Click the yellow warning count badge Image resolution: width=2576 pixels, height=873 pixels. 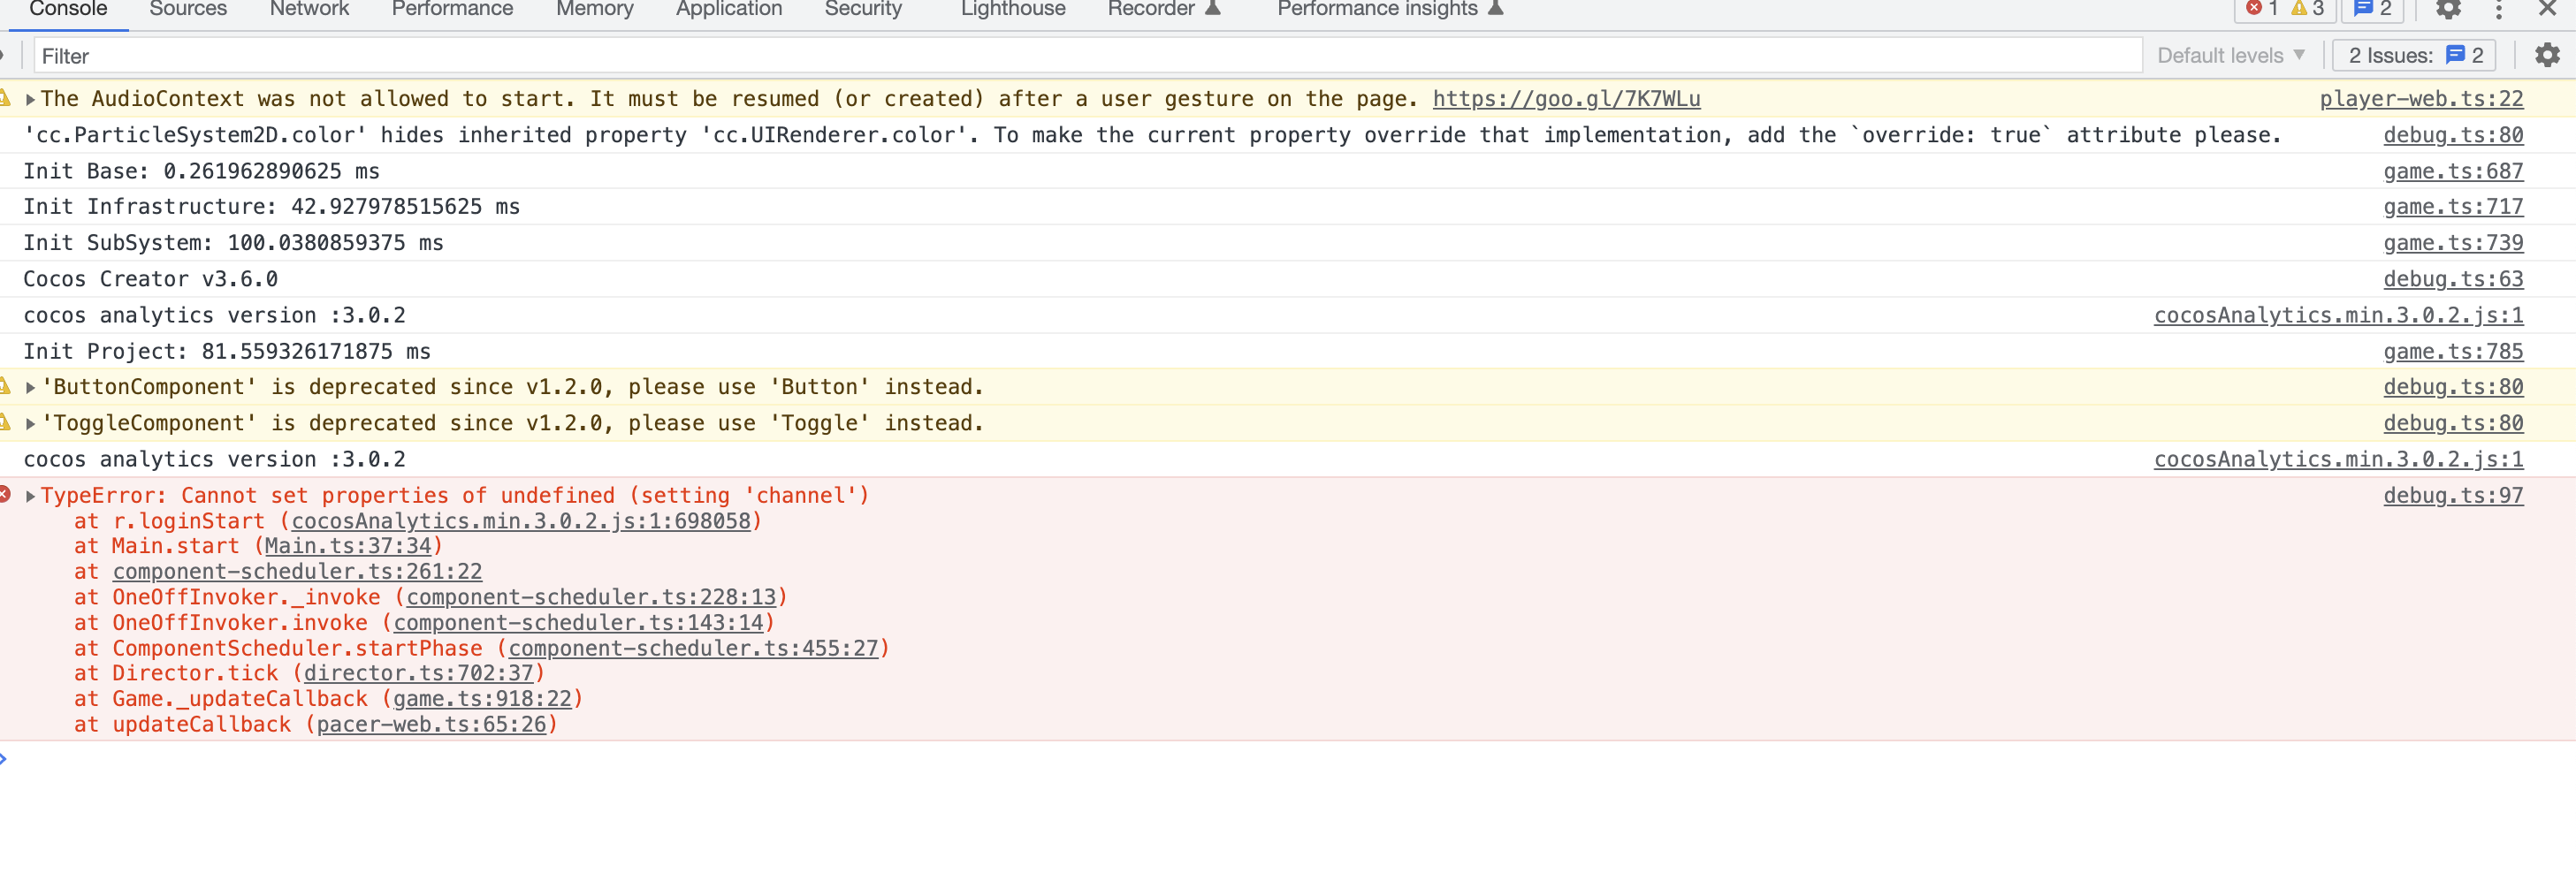(2307, 9)
